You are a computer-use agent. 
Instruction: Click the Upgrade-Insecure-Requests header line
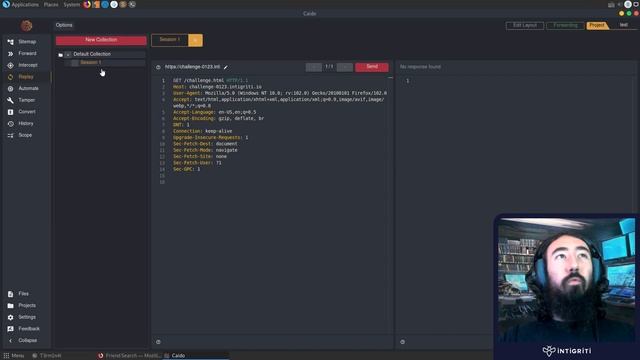click(211, 138)
